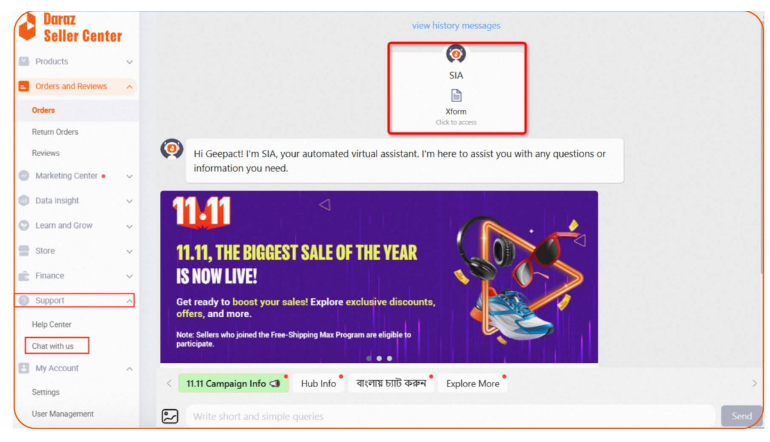This screenshot has width=770, height=442.
Task: Click the Store sidebar icon
Action: 24,250
